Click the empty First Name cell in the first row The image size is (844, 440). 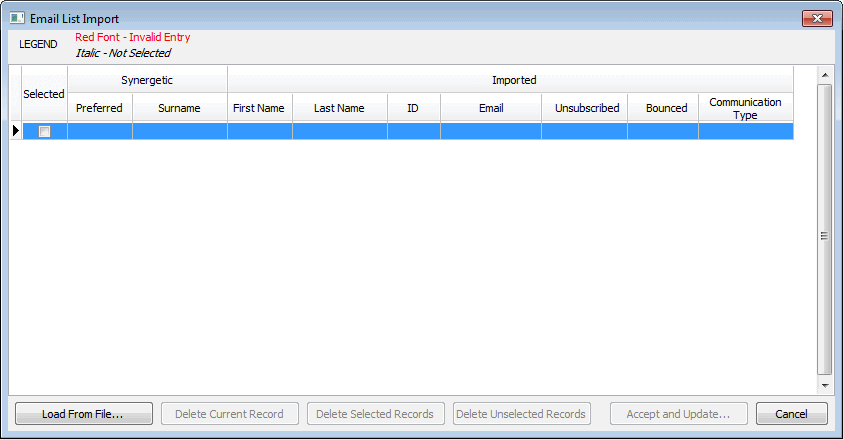[260, 131]
